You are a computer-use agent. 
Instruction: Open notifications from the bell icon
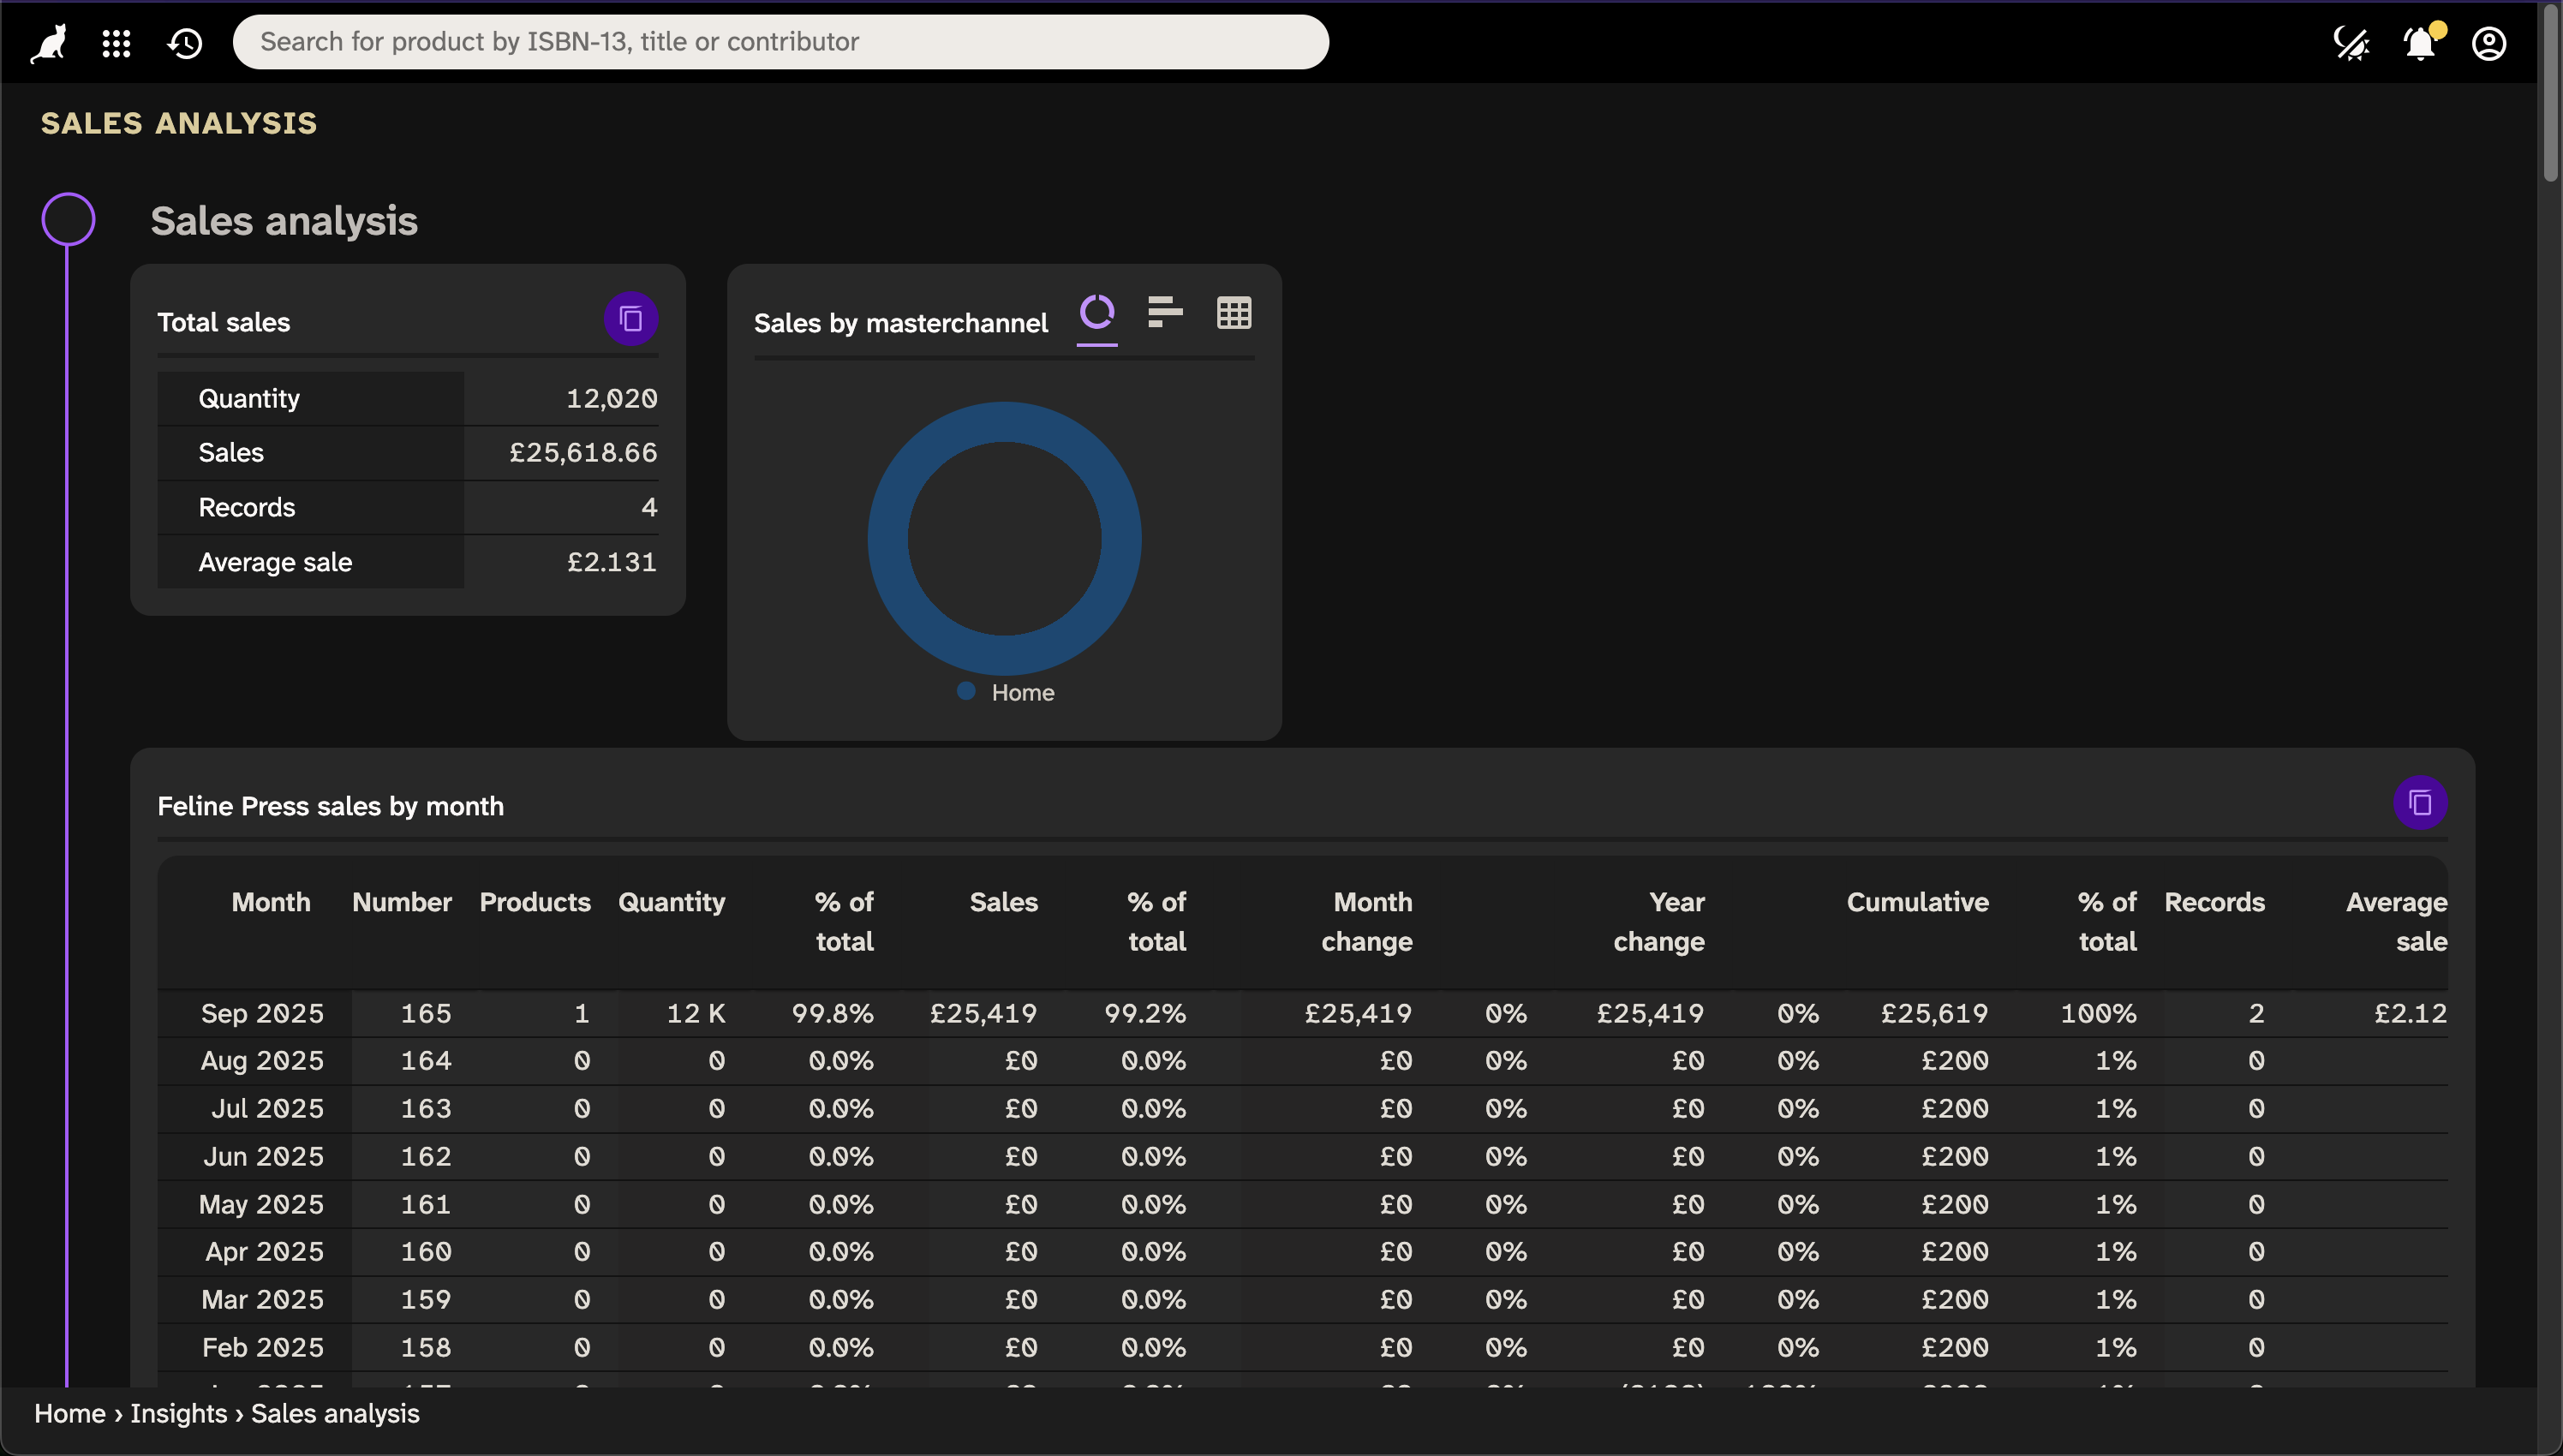click(2419, 43)
